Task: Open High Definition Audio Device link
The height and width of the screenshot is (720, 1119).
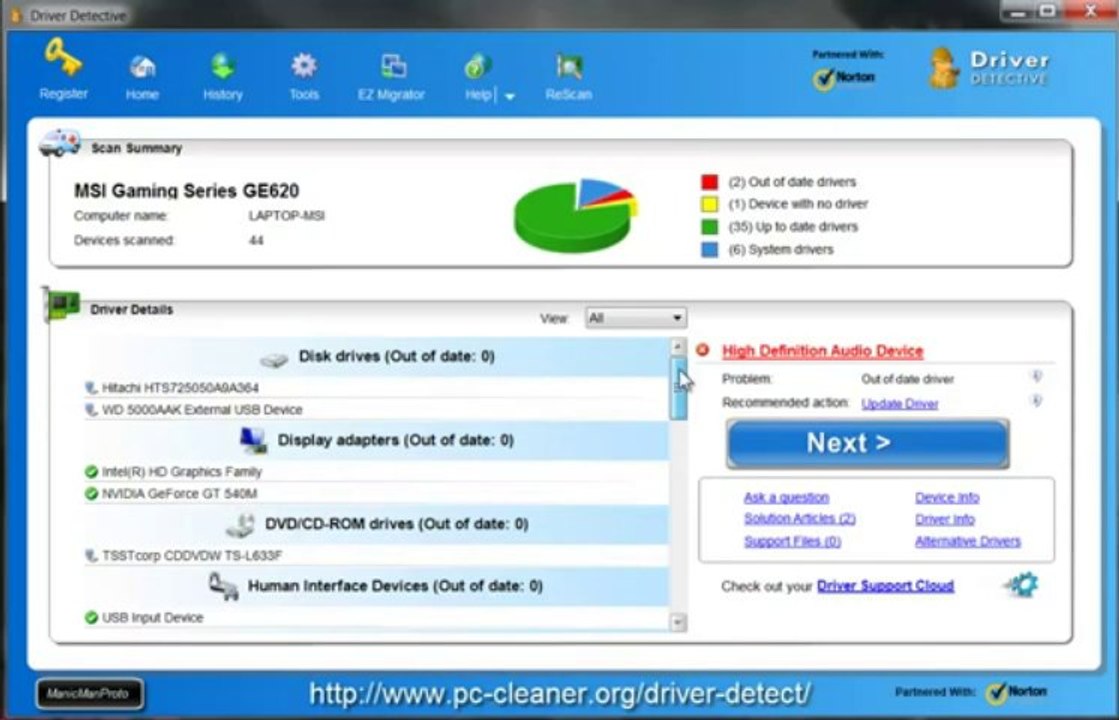Action: click(x=823, y=351)
